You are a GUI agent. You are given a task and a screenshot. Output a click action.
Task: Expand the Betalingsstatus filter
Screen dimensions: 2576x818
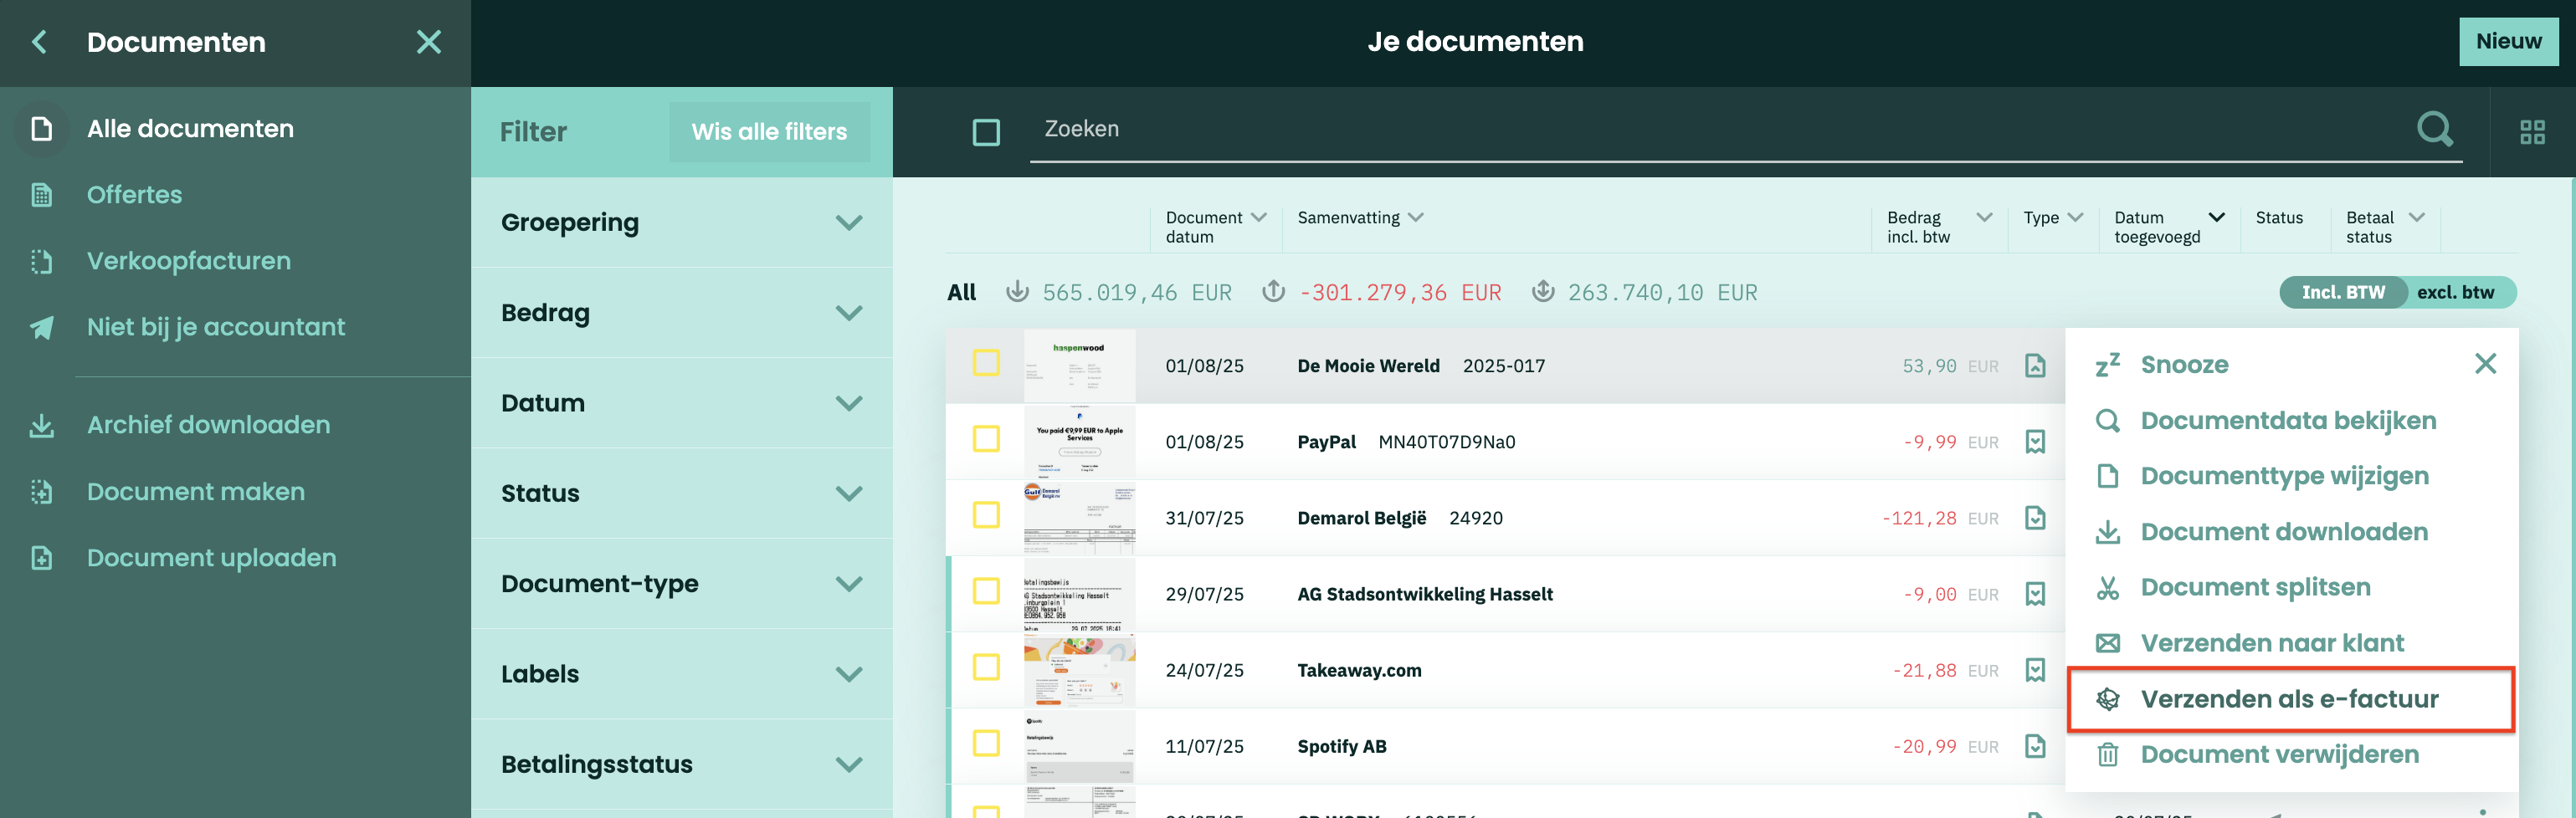click(681, 764)
